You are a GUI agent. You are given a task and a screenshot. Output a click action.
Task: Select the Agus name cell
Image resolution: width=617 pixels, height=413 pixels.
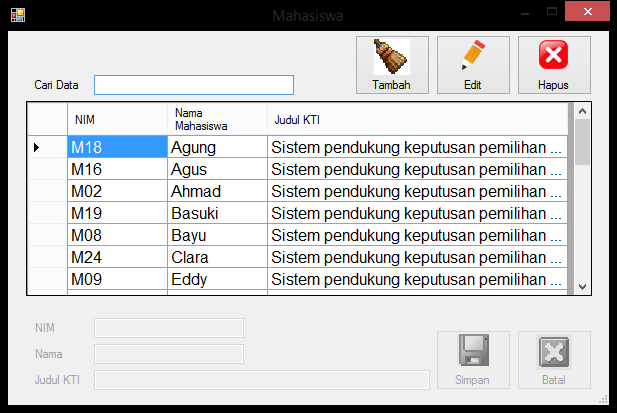point(217,170)
